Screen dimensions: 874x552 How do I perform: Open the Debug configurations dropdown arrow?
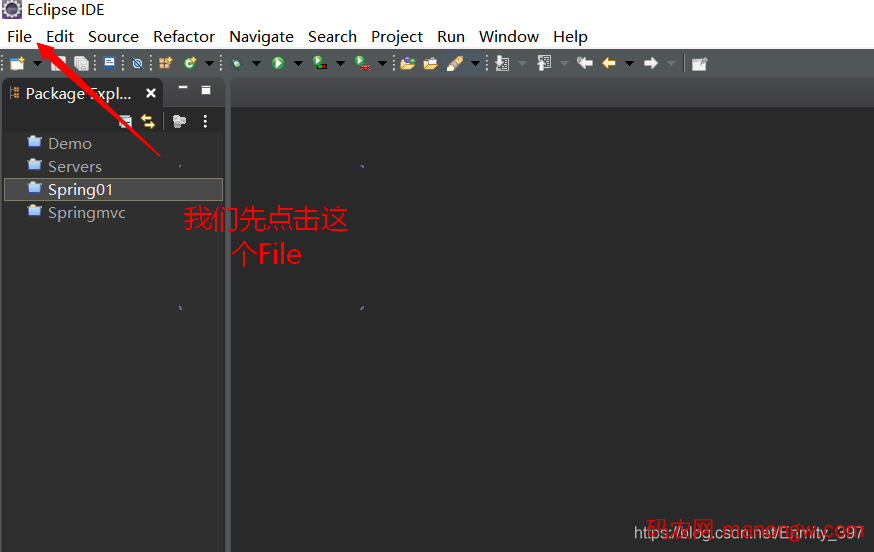click(x=256, y=64)
